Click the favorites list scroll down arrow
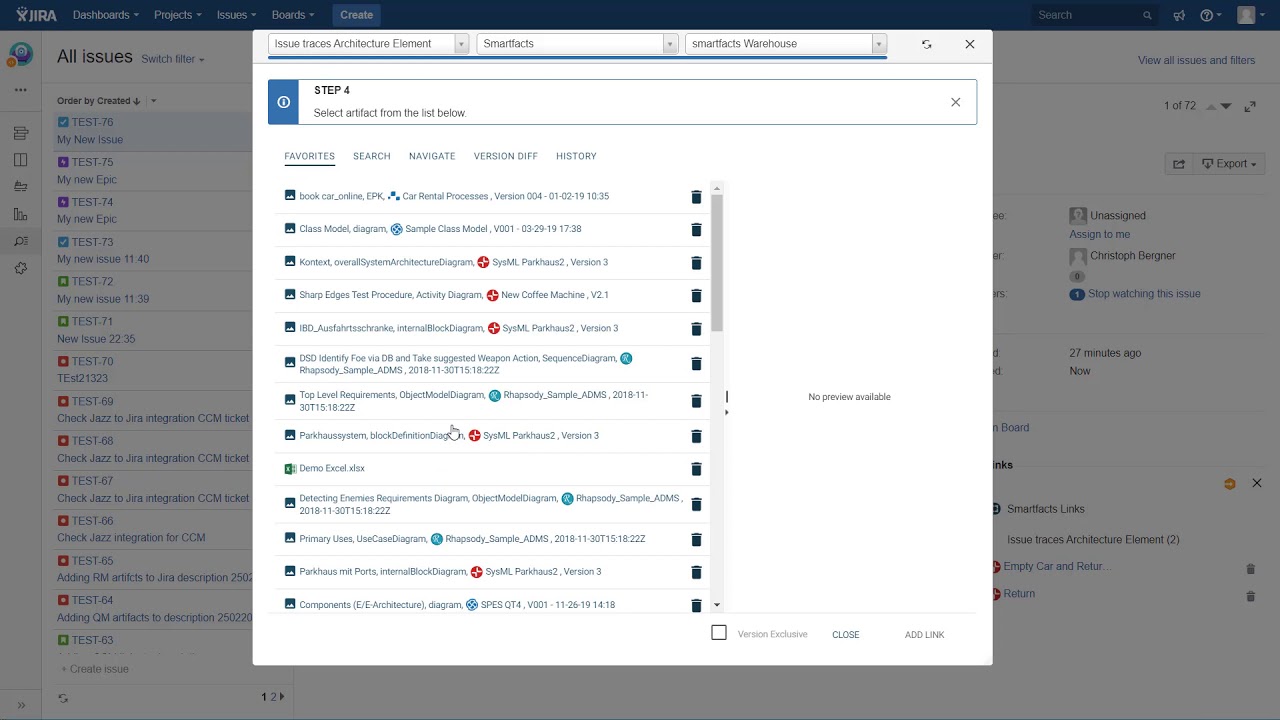 click(717, 605)
